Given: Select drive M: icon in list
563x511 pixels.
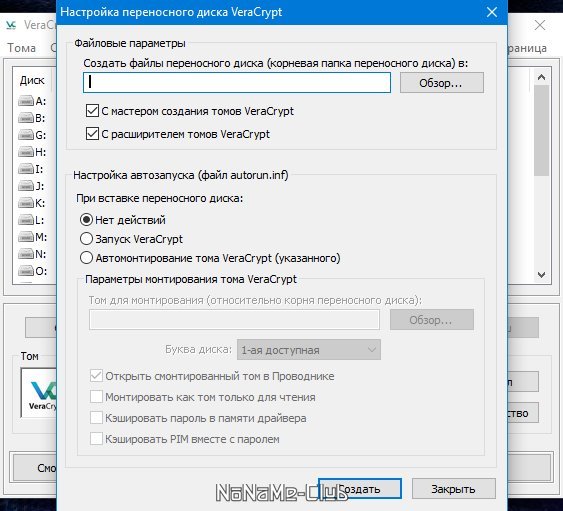Looking at the screenshot, I should coord(26,237).
